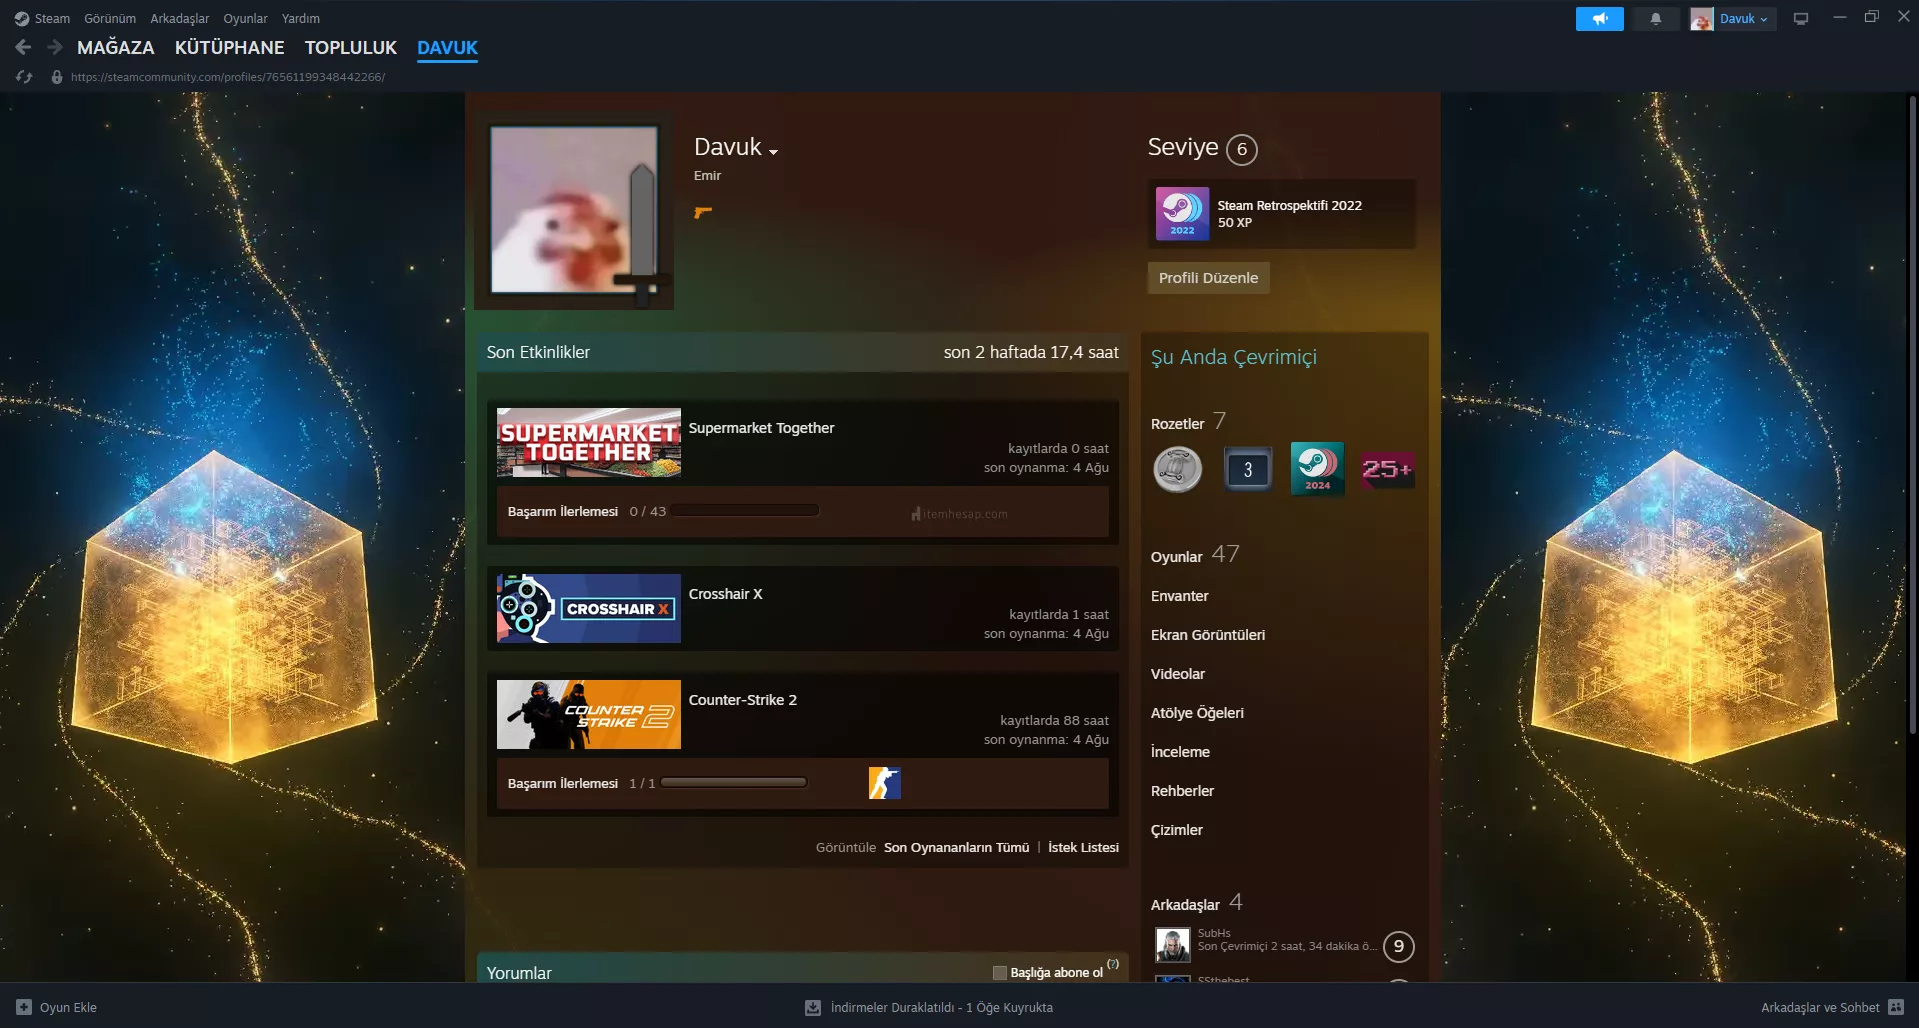Click the Oyun Ekle plus icon

(24, 1007)
